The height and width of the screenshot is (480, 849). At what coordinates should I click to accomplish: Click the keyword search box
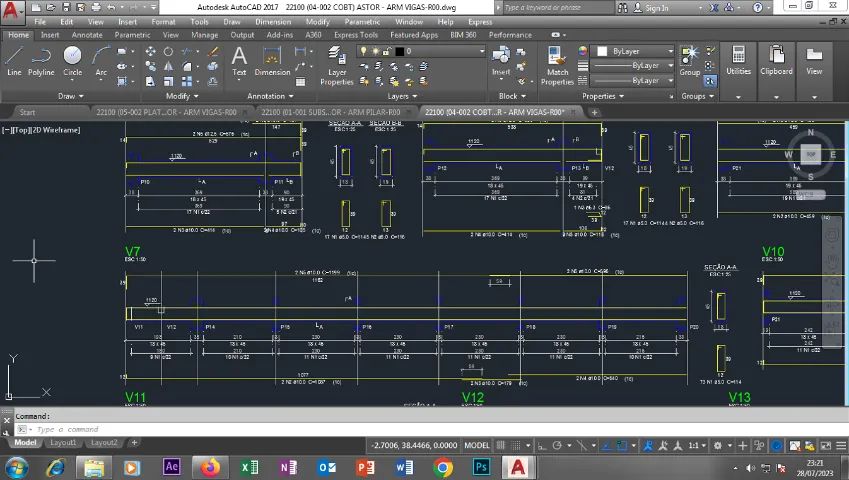[x=558, y=8]
